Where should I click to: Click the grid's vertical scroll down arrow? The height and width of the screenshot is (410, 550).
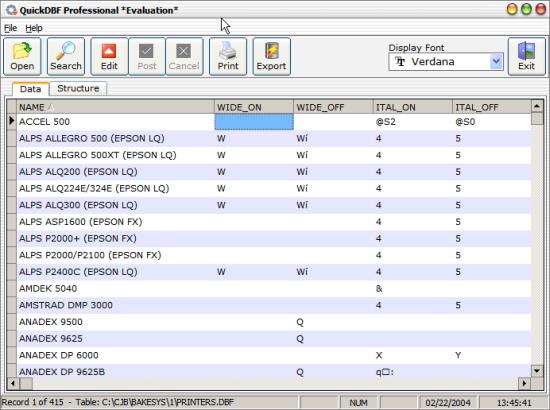537,370
